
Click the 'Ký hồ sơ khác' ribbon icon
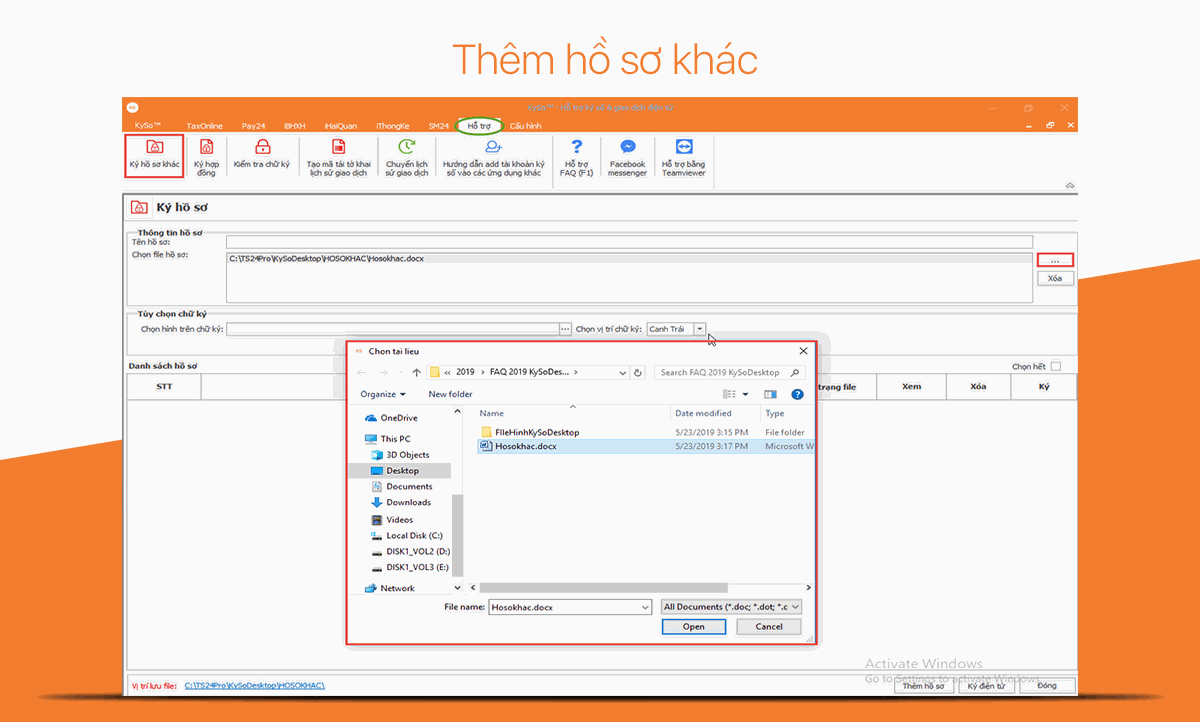(154, 148)
